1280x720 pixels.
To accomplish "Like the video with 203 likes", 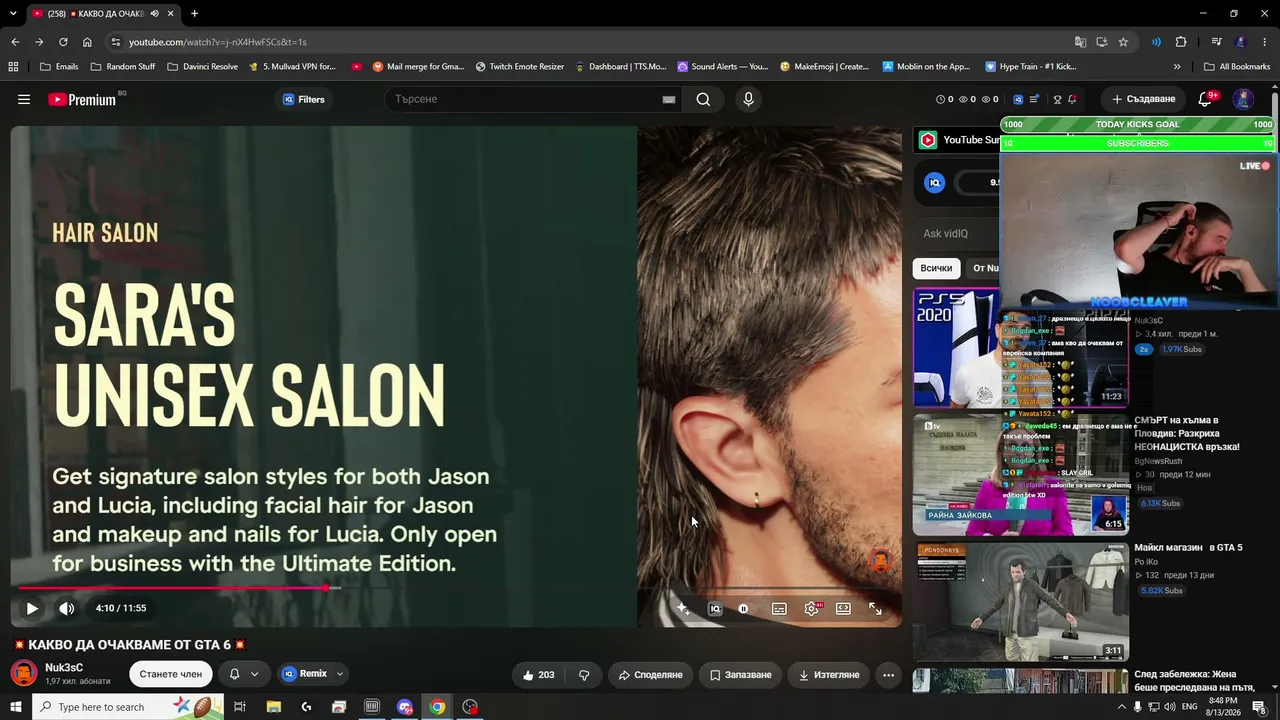I will (x=538, y=675).
